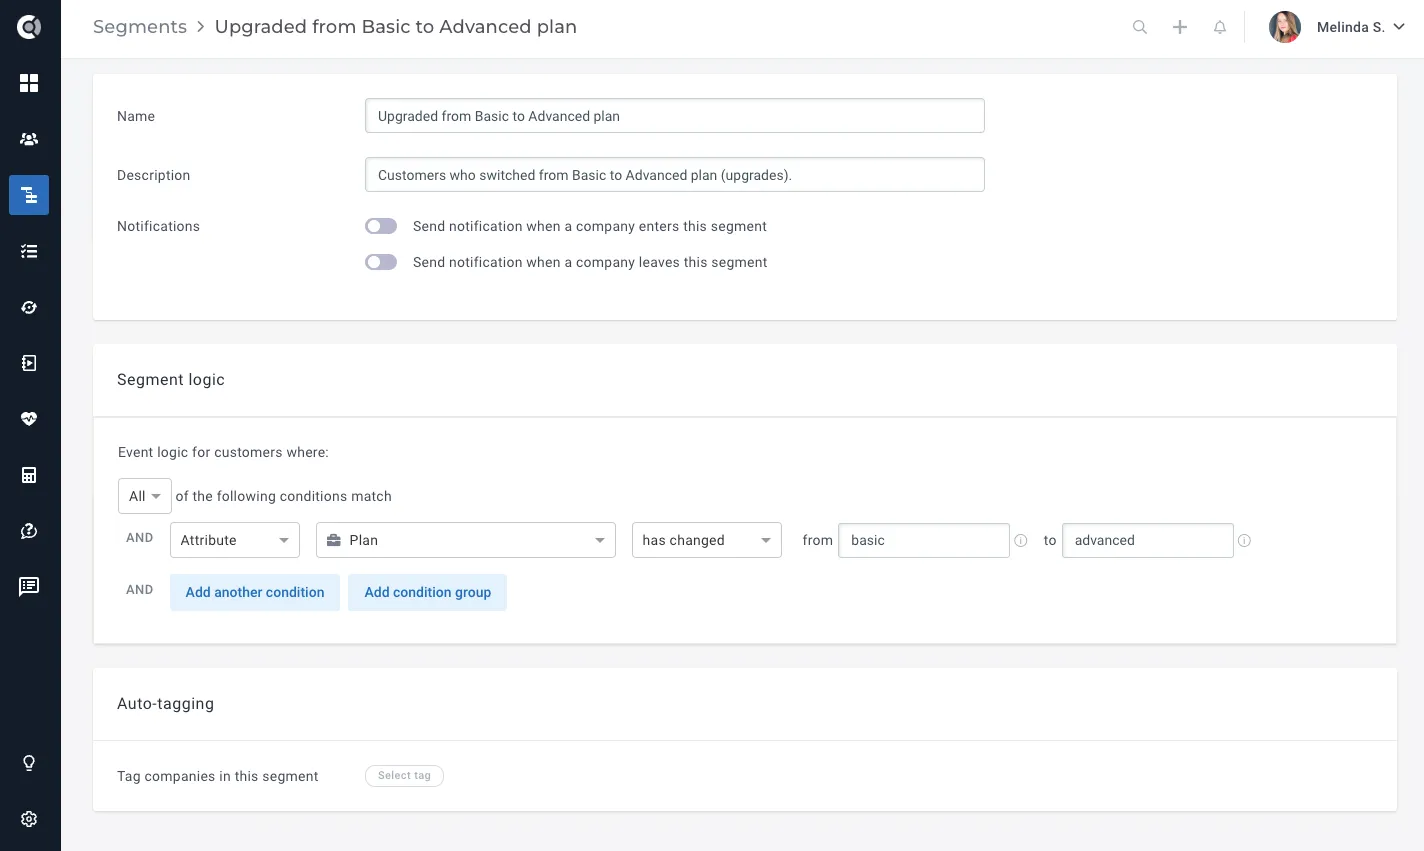1424x851 pixels.
Task: Open the customers people icon in sidebar
Action: coord(29,139)
